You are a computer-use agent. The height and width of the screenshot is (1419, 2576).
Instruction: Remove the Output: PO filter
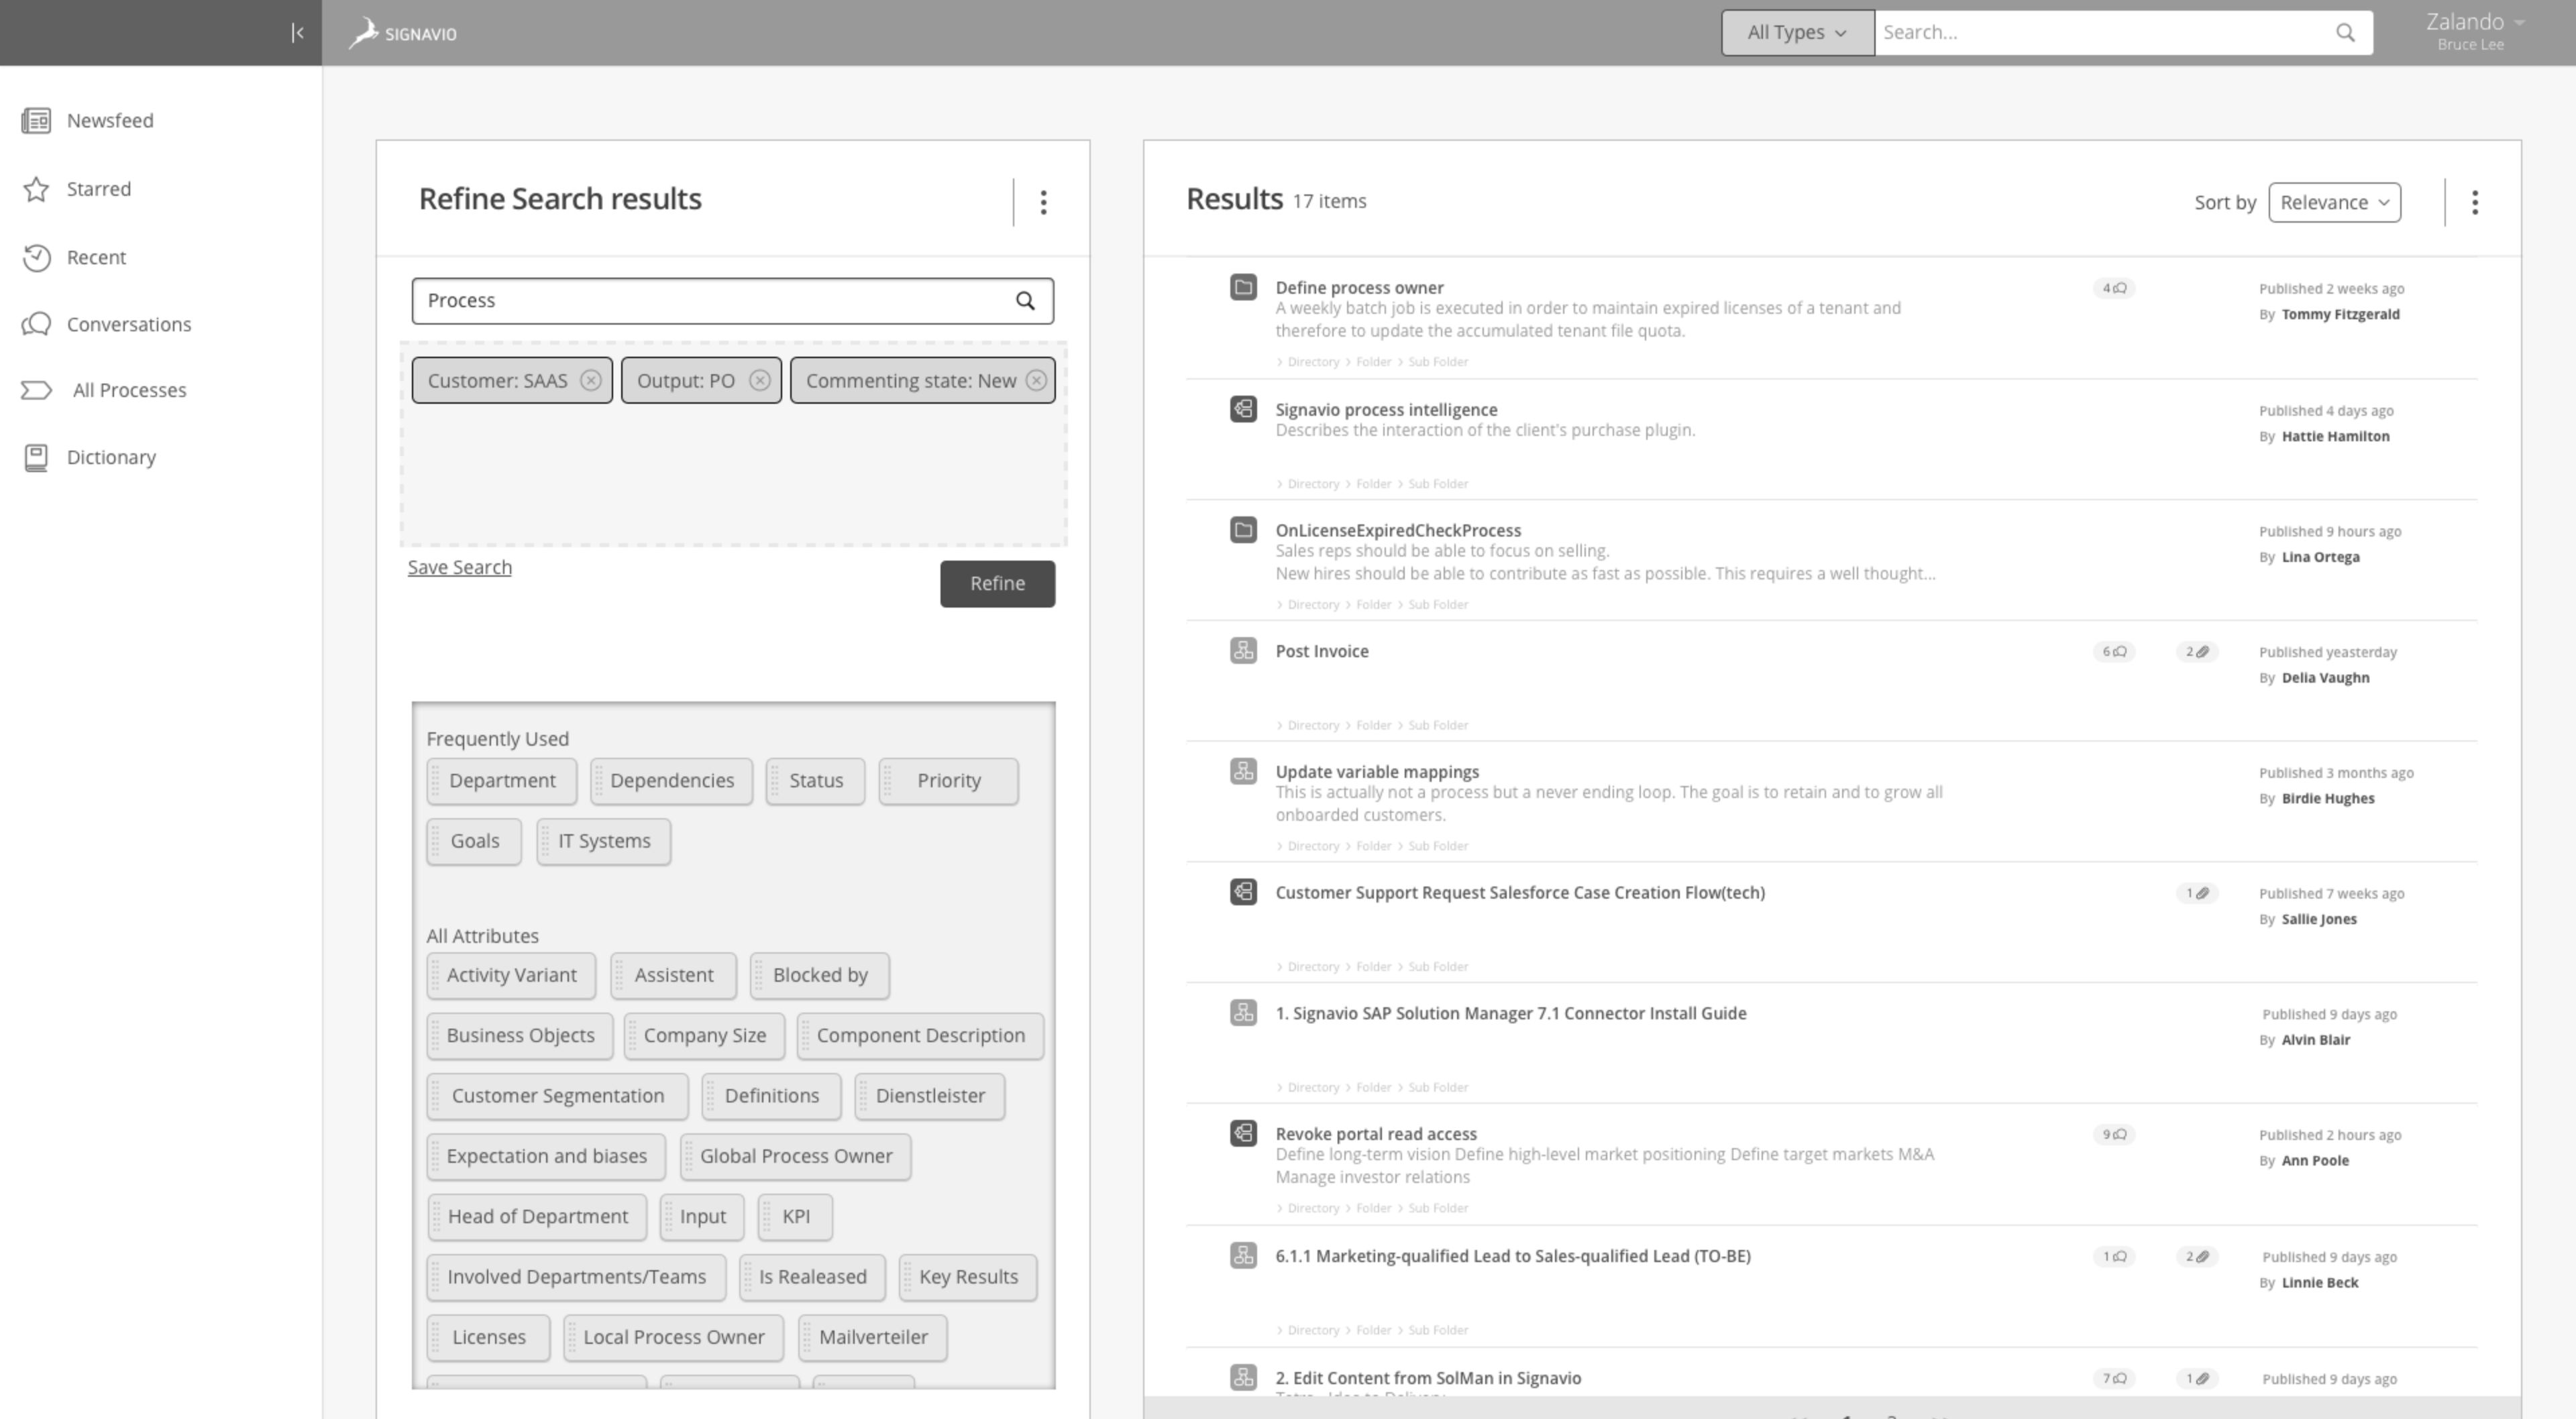point(760,381)
